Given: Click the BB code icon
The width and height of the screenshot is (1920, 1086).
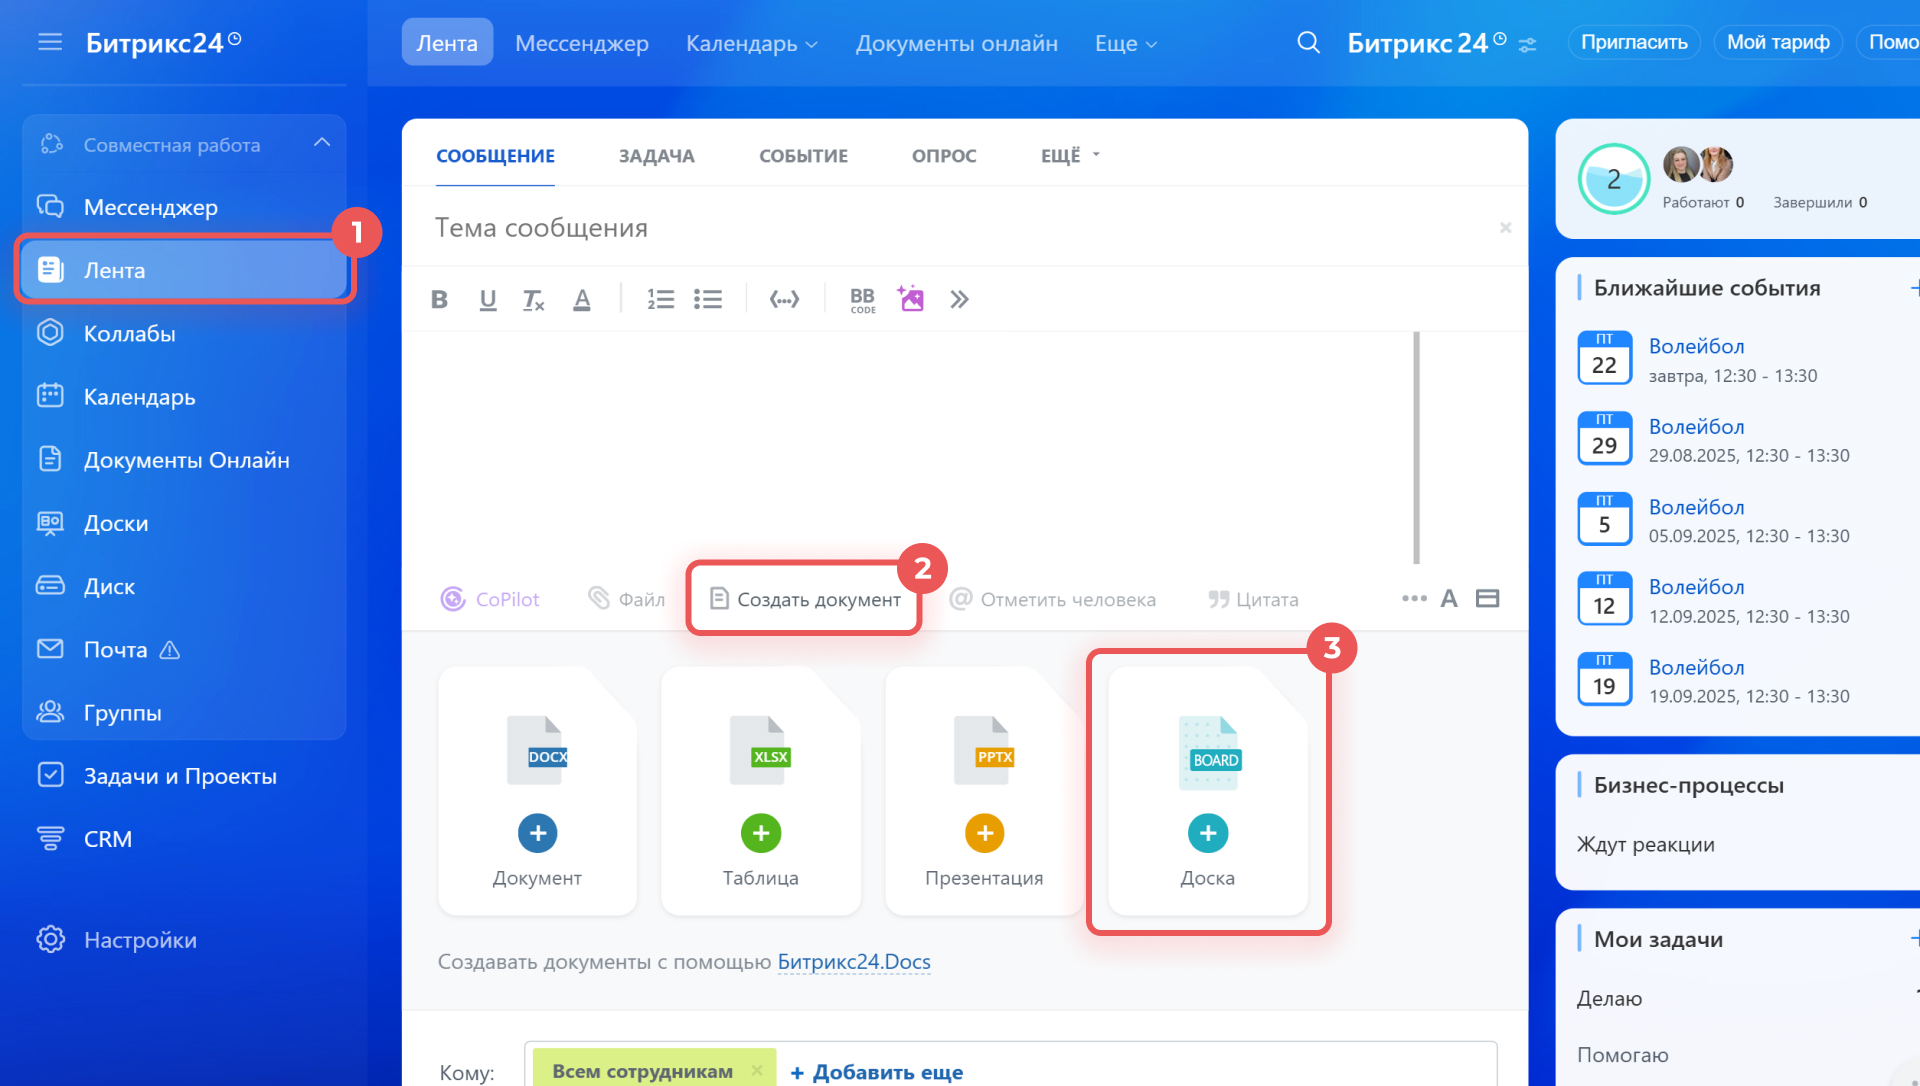Looking at the screenshot, I should pyautogui.click(x=862, y=299).
